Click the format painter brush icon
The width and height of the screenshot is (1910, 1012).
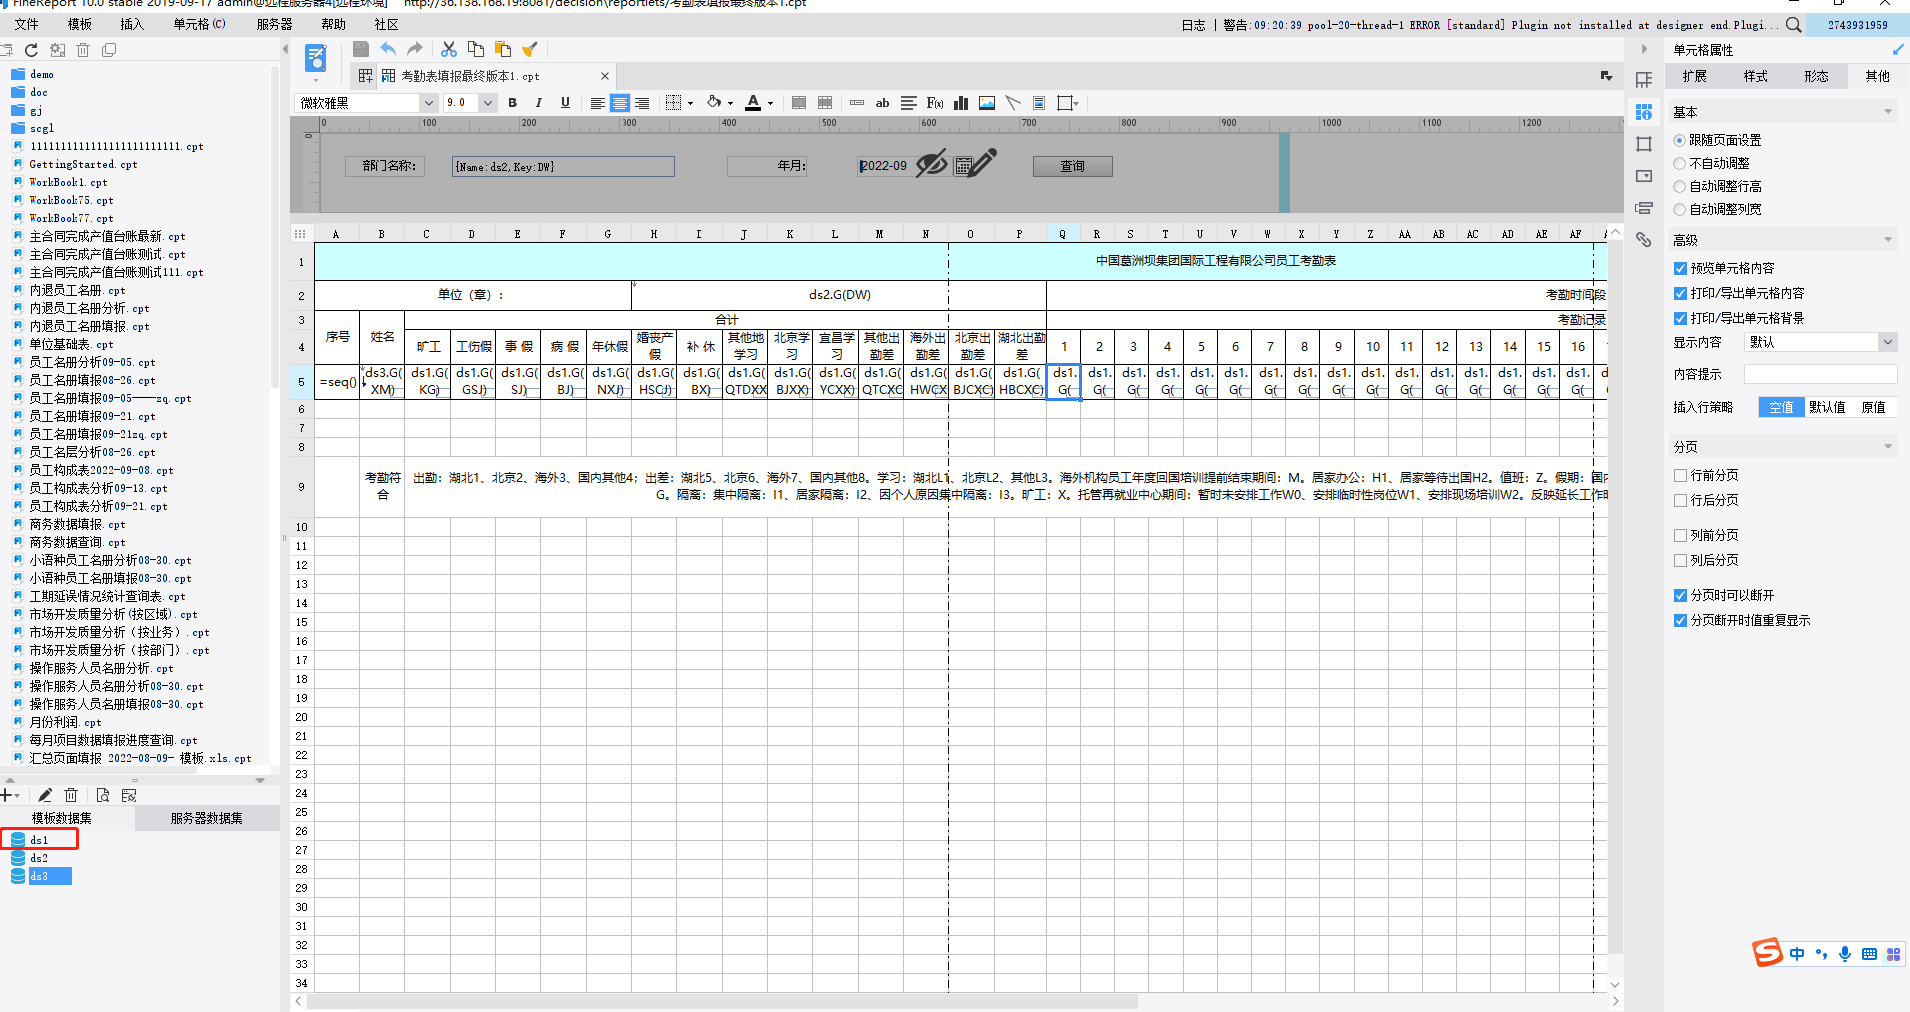click(530, 49)
